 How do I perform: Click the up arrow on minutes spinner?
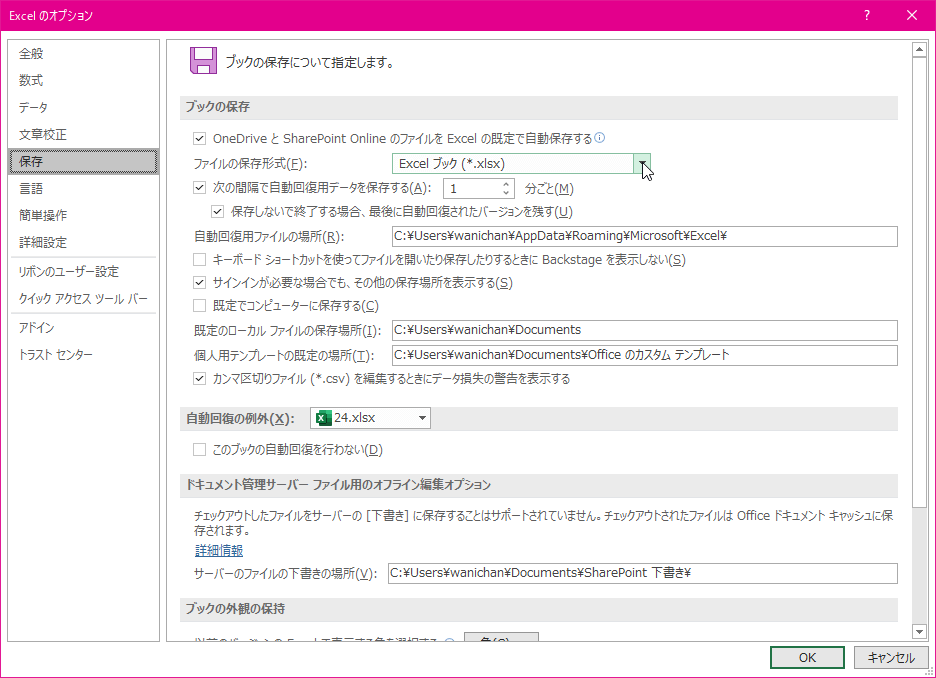(505, 182)
